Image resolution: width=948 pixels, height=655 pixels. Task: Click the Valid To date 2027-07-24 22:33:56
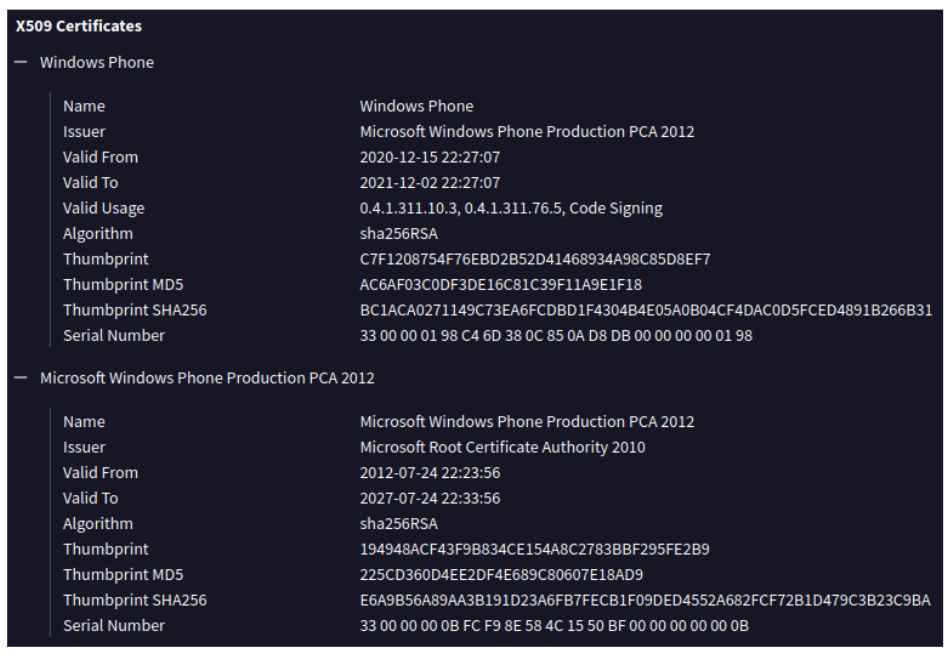pos(430,498)
